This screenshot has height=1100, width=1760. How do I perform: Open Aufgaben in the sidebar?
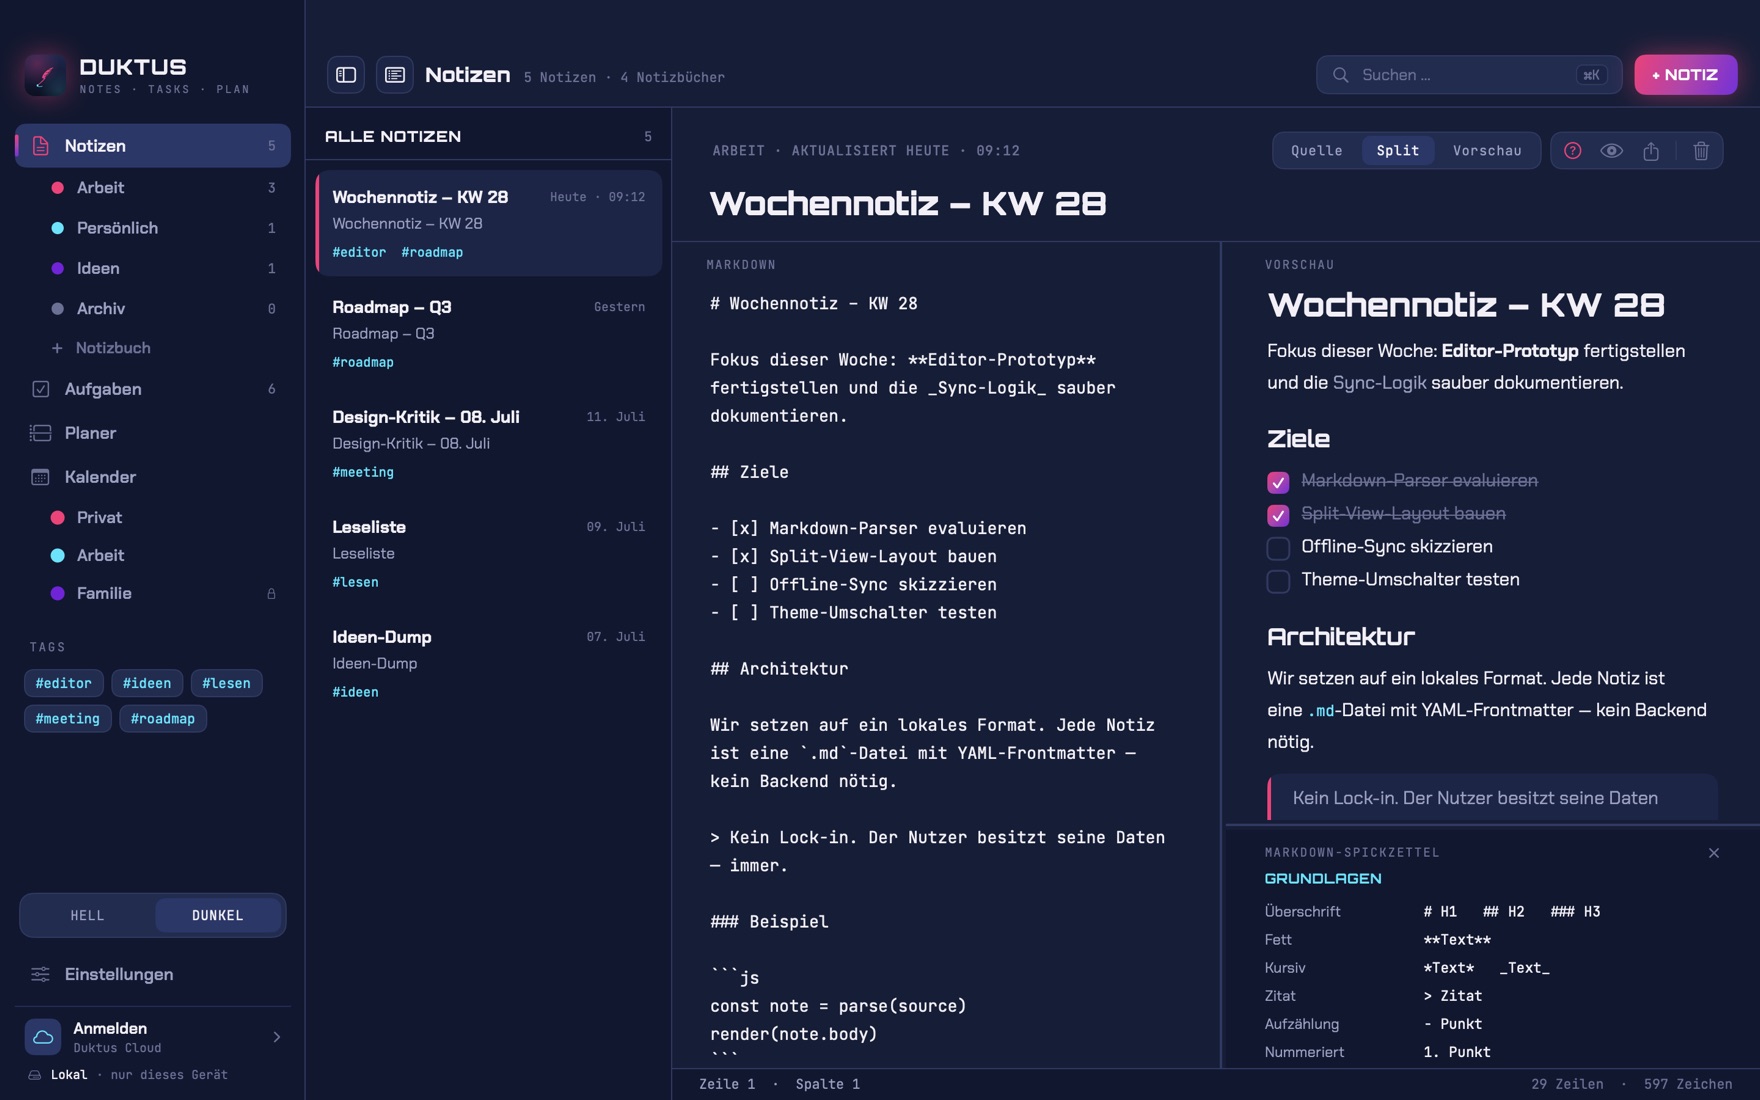(153, 389)
